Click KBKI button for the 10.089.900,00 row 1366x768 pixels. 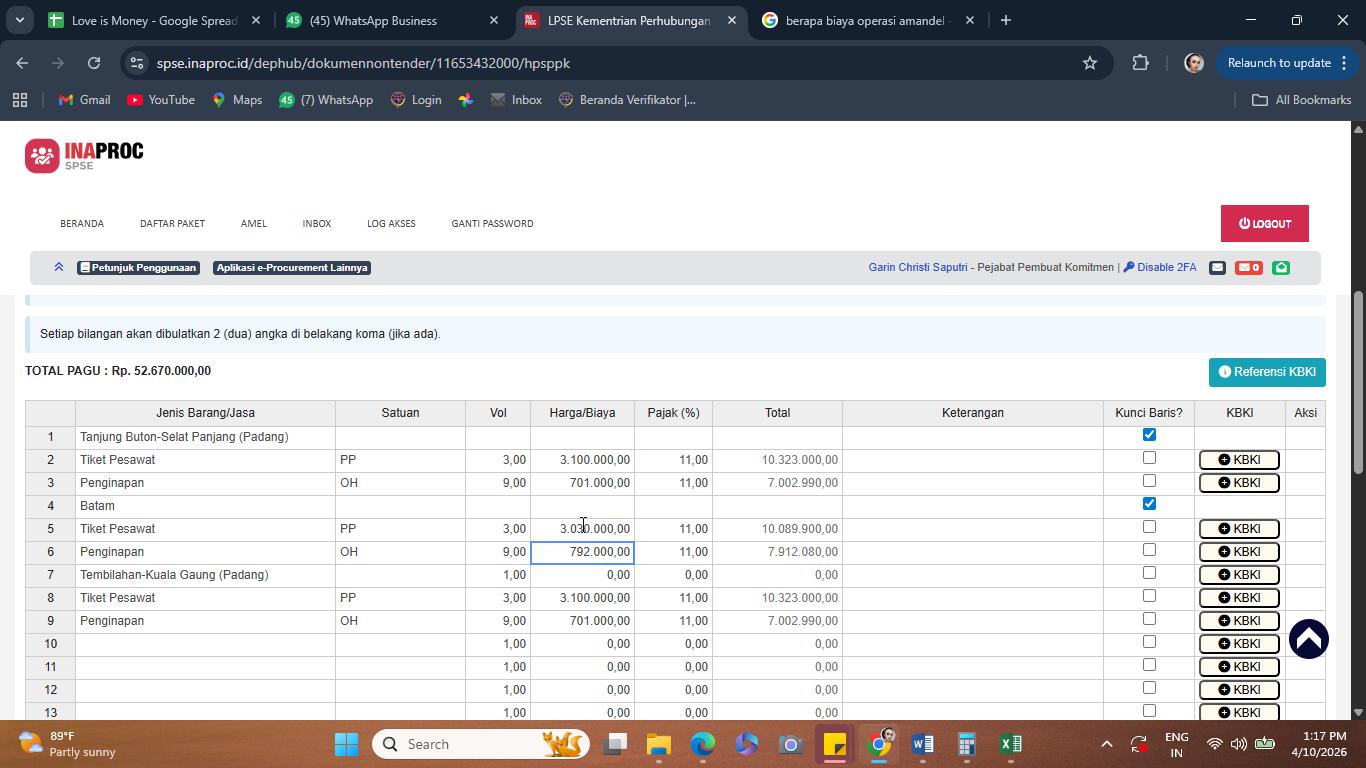click(1239, 529)
